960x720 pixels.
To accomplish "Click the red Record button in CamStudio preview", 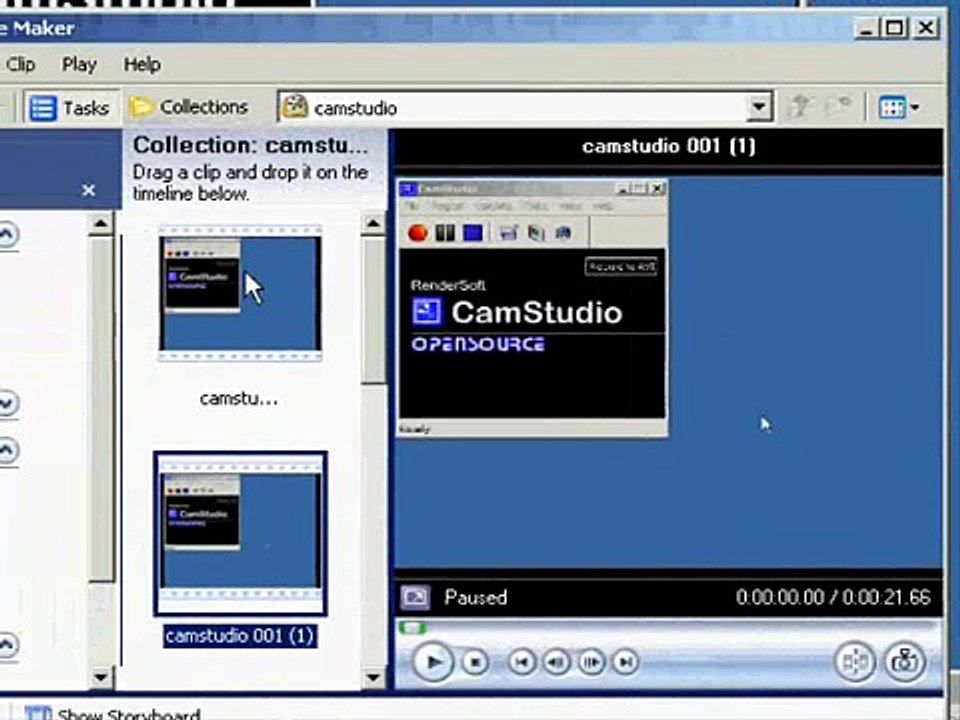I will coord(417,233).
